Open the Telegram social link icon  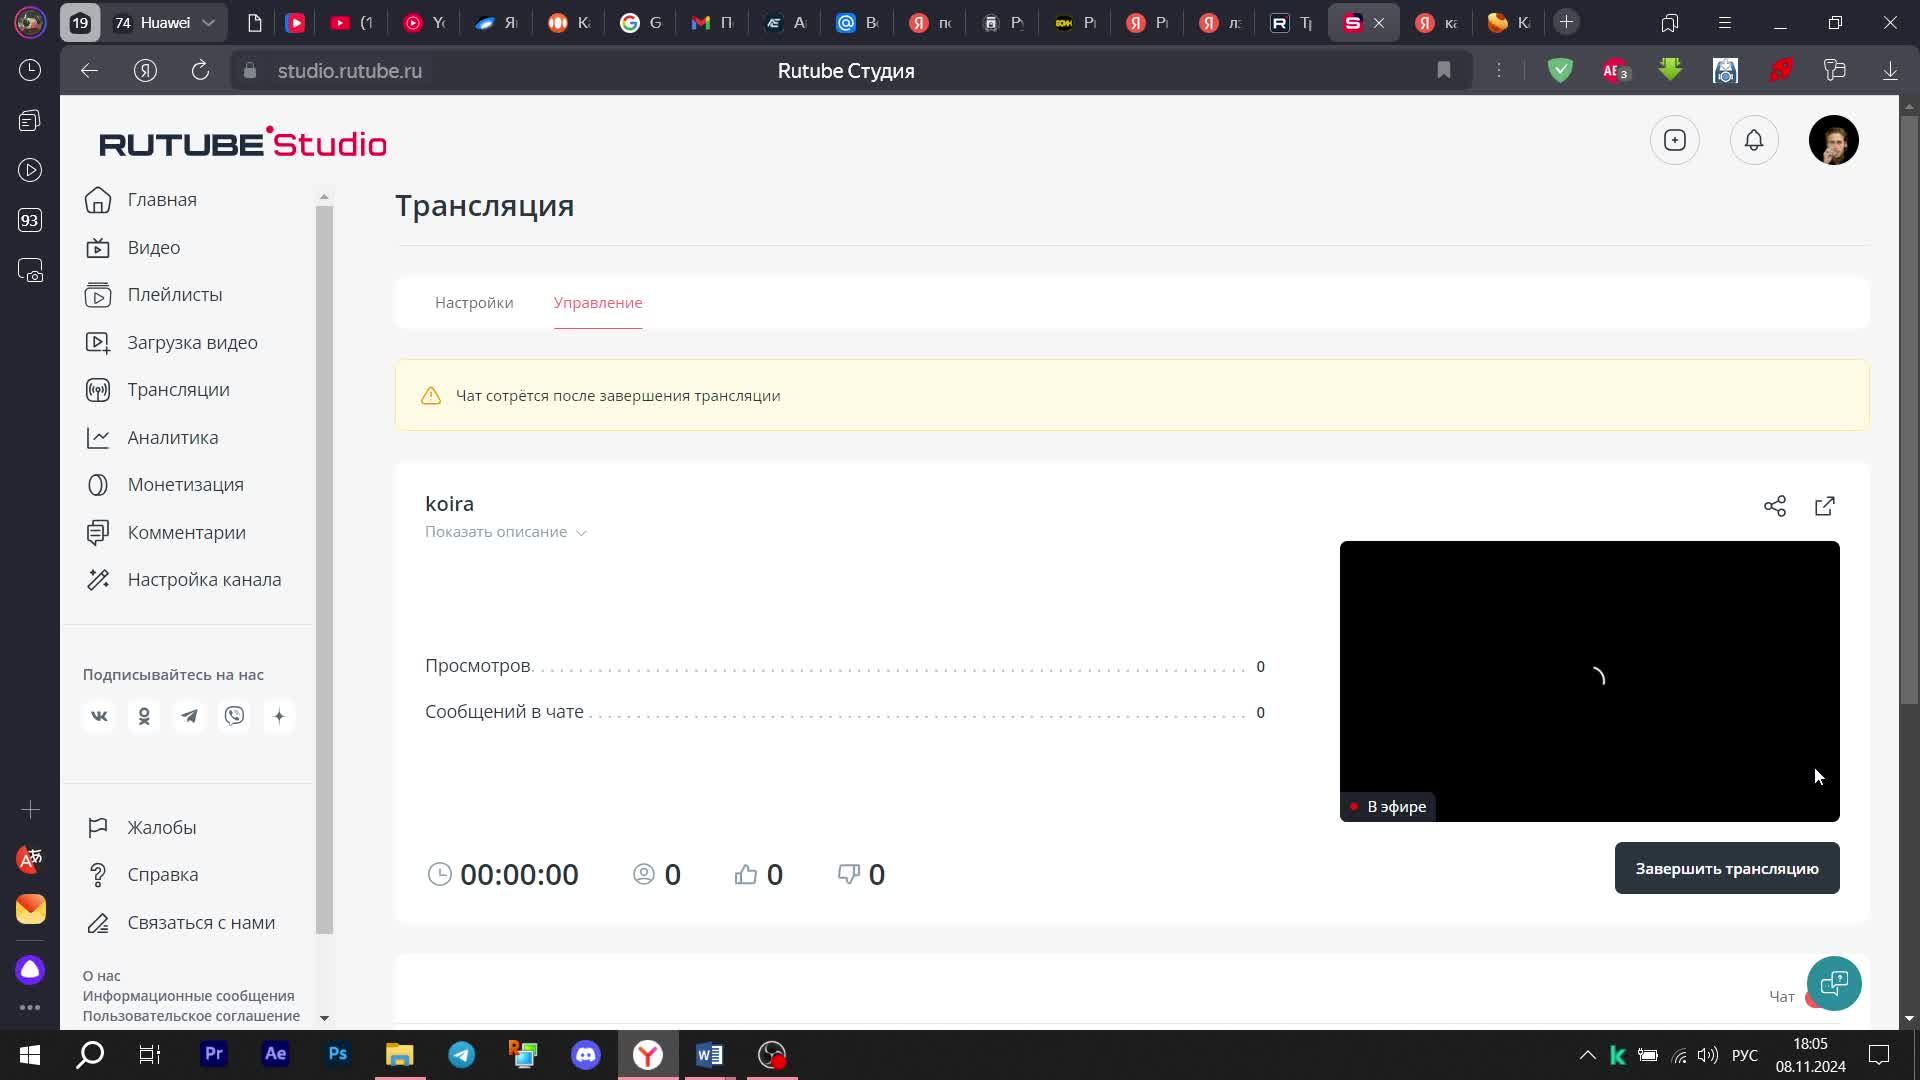pyautogui.click(x=189, y=716)
